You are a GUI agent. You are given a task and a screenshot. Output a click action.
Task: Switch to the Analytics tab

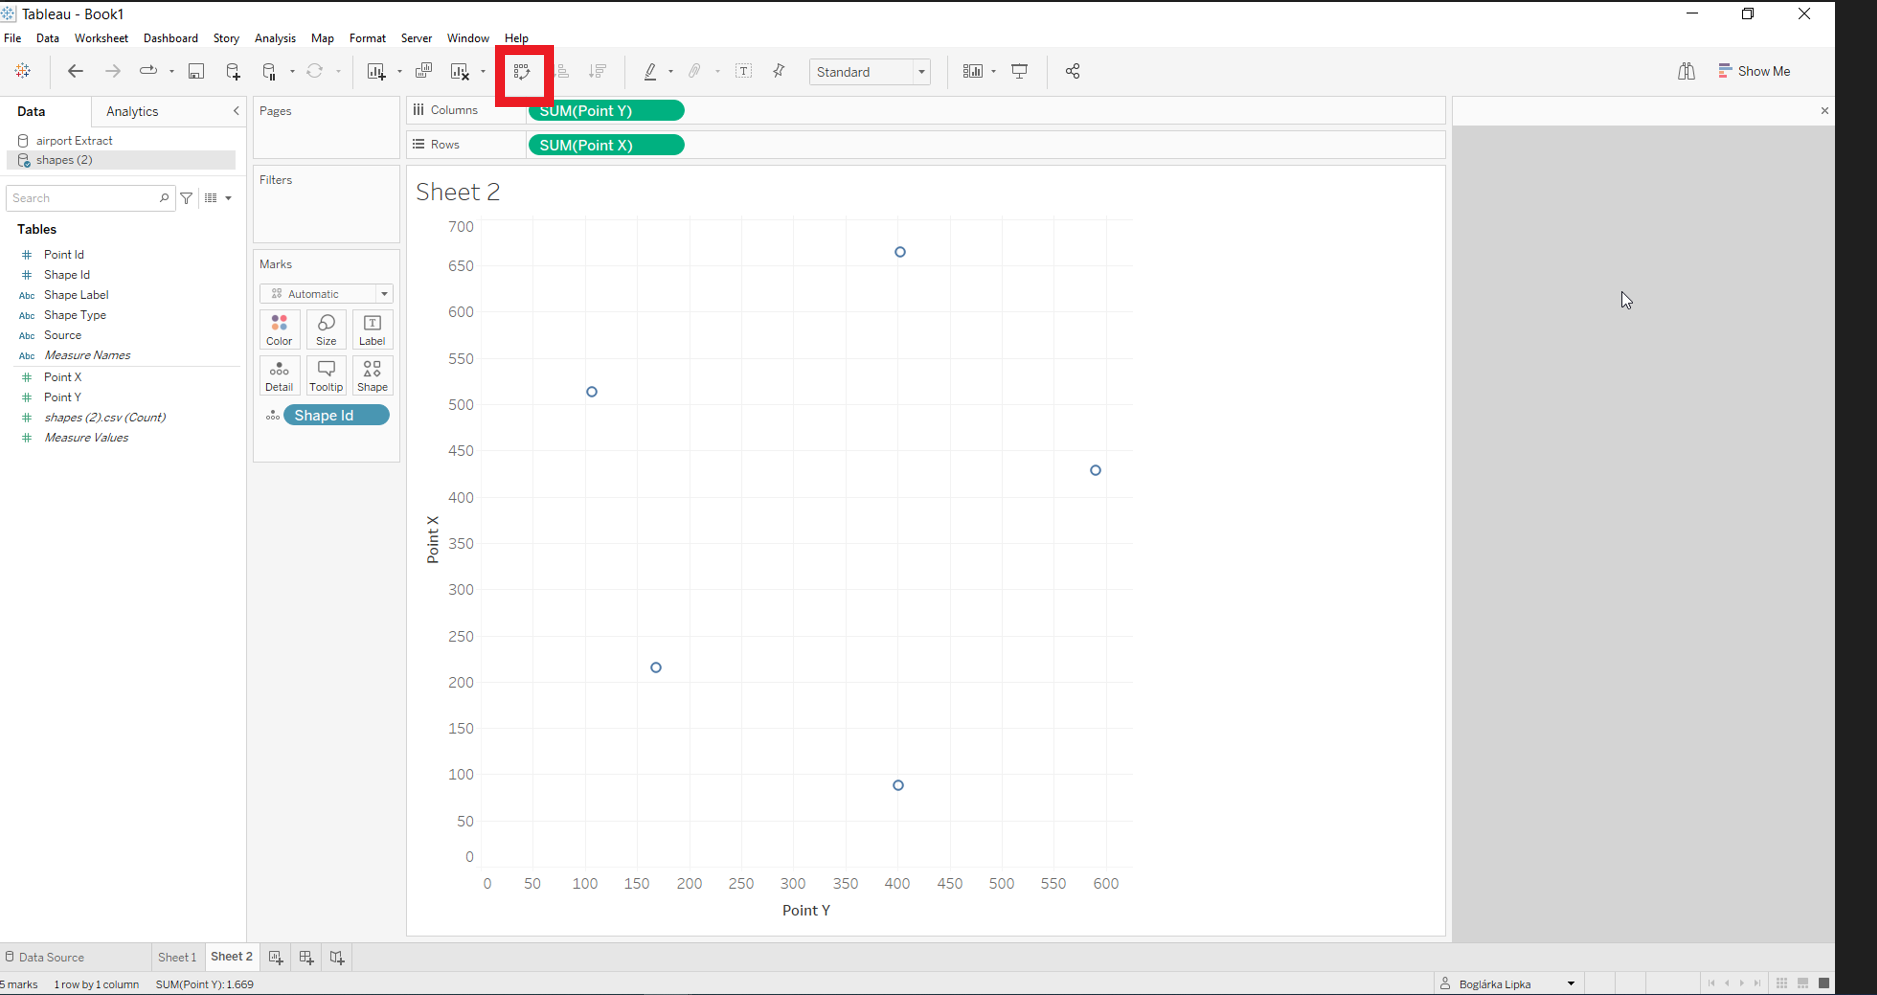132,111
